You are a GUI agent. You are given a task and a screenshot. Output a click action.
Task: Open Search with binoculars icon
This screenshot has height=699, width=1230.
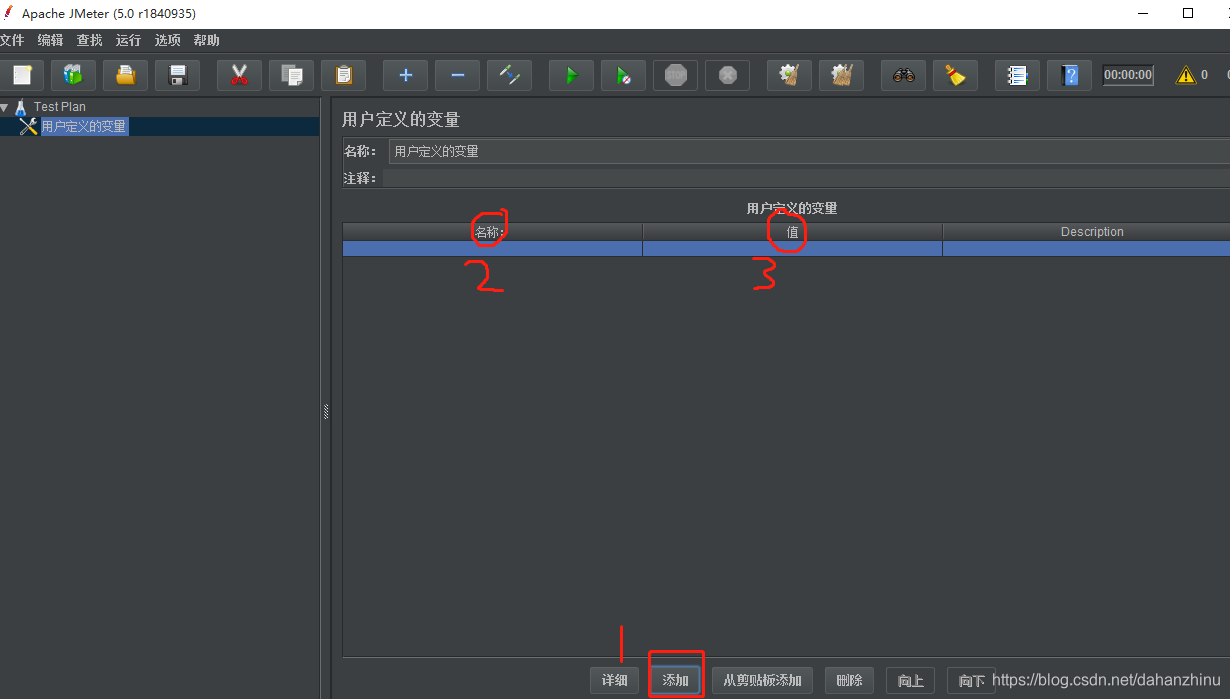[x=904, y=75]
